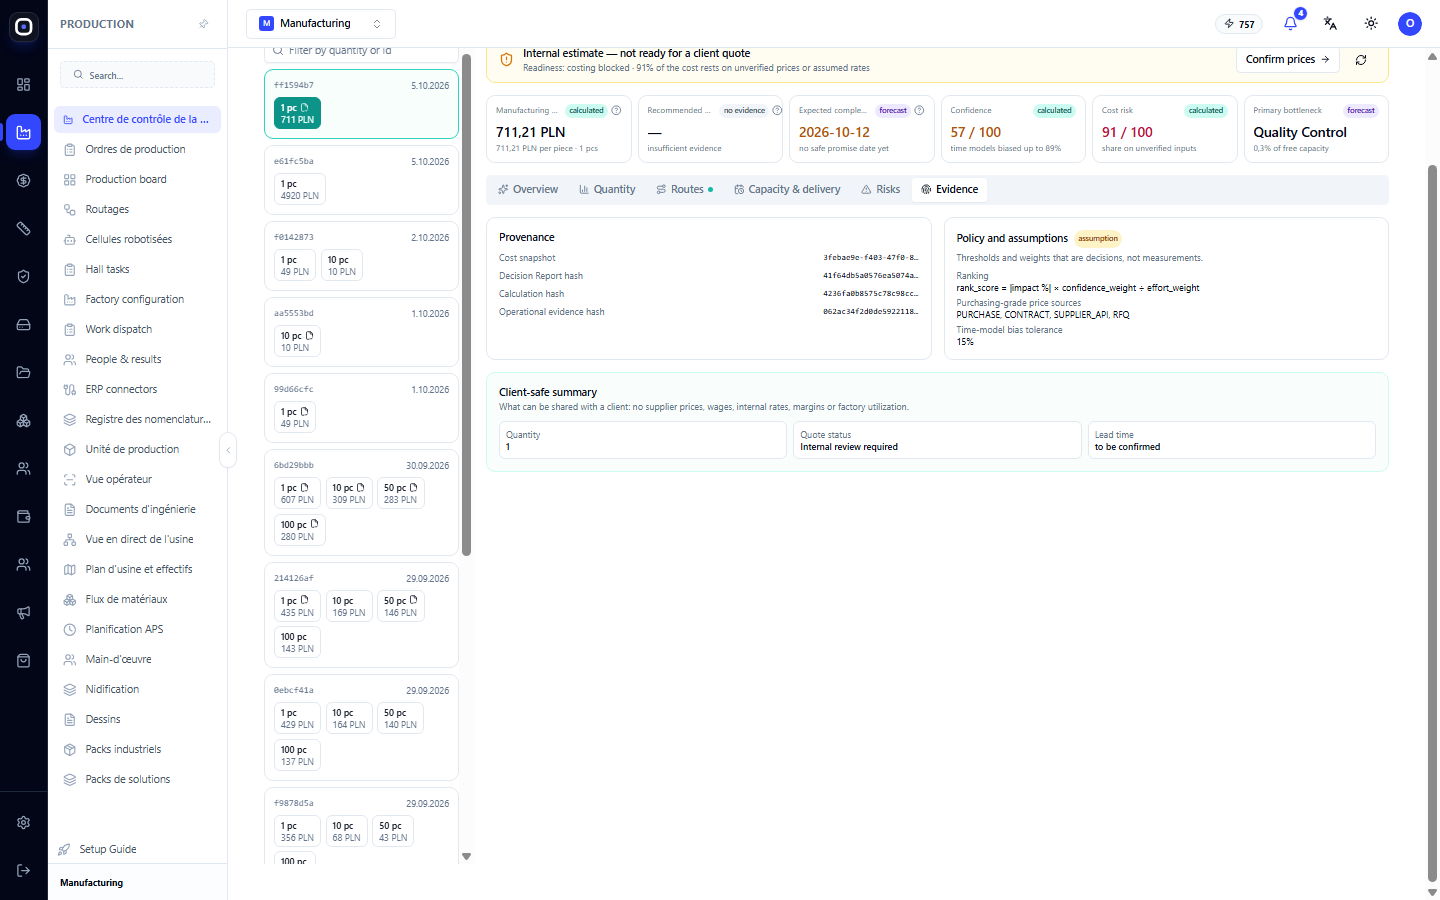1440x900 pixels.
Task: Click the shield icon in the left rail
Action: pos(24,277)
